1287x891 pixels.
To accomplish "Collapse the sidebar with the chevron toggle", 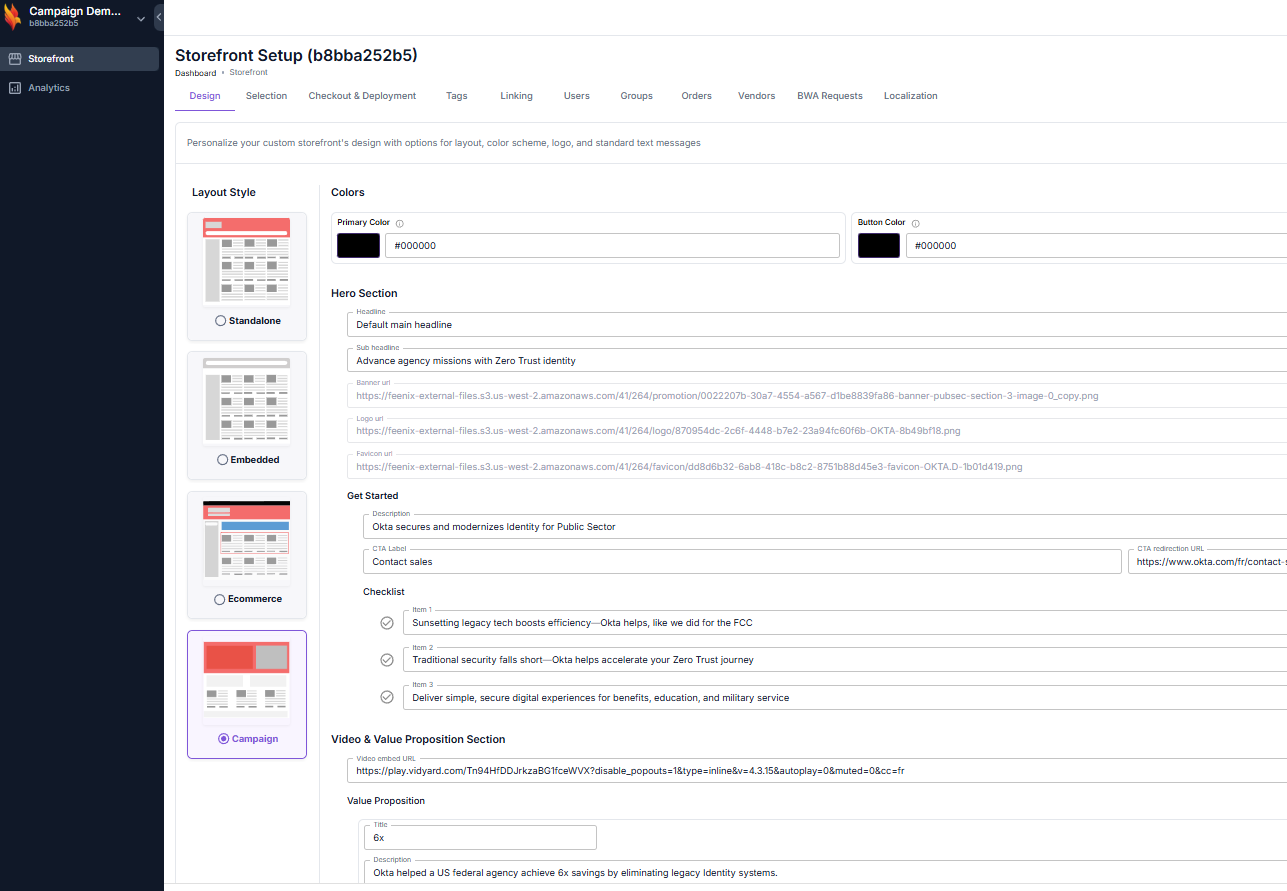I will coord(159,17).
